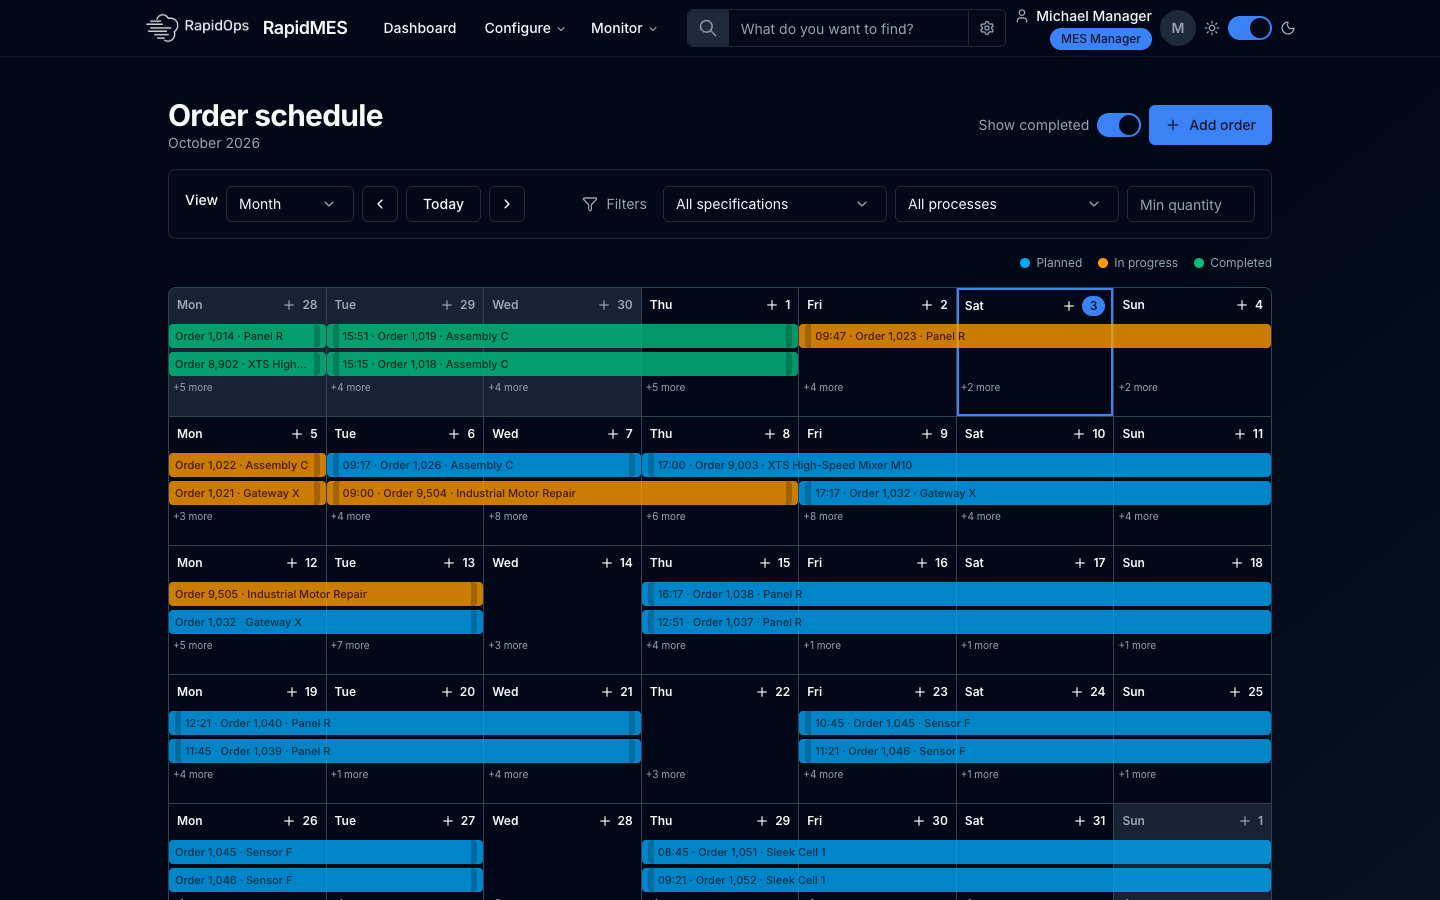Expand the Configure menu
The image size is (1440, 900).
(x=525, y=28)
